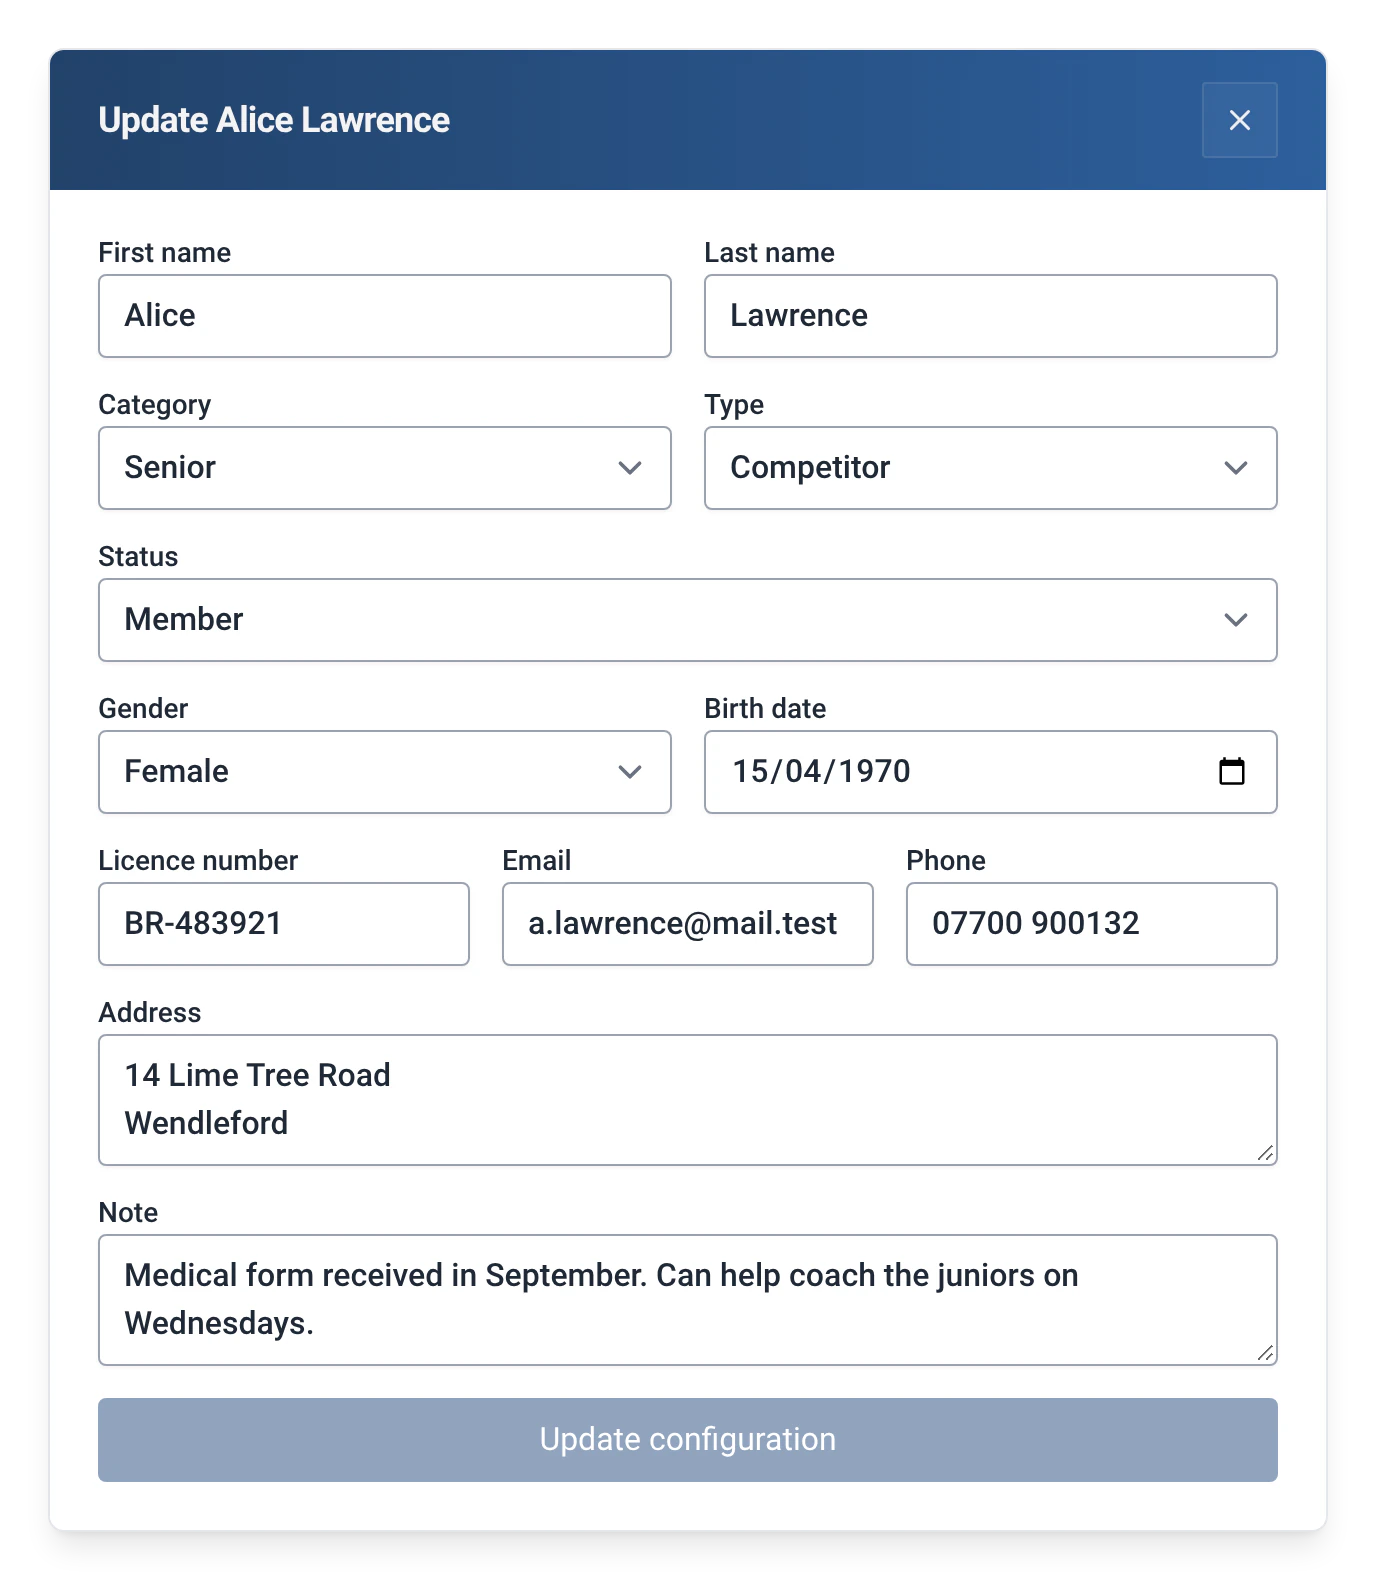Close the Update Alice Lawrence dialog

tap(1239, 120)
